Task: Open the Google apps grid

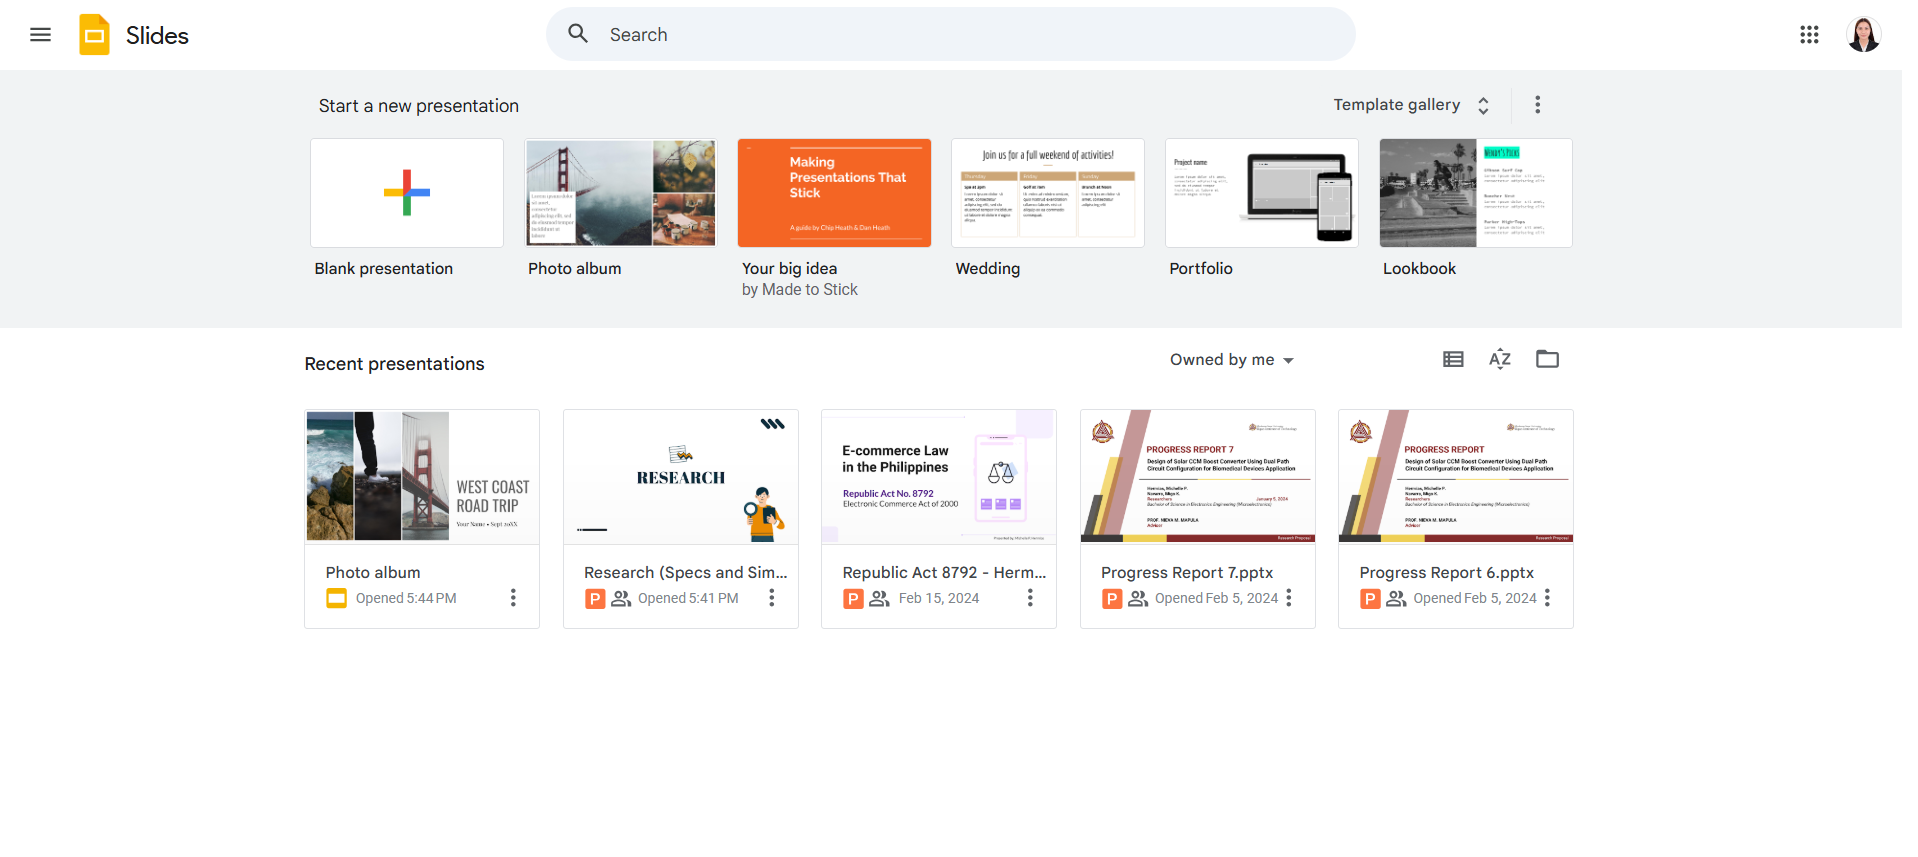Action: click(x=1809, y=35)
